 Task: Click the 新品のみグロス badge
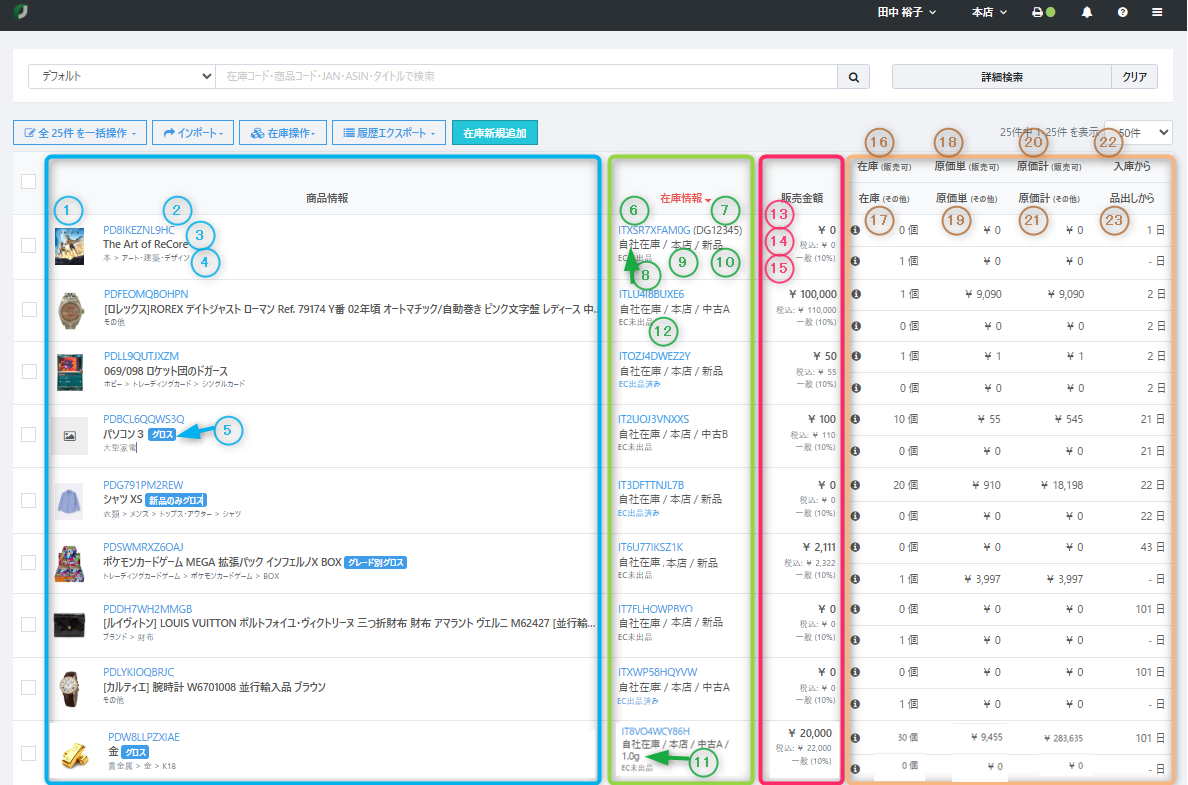point(176,500)
